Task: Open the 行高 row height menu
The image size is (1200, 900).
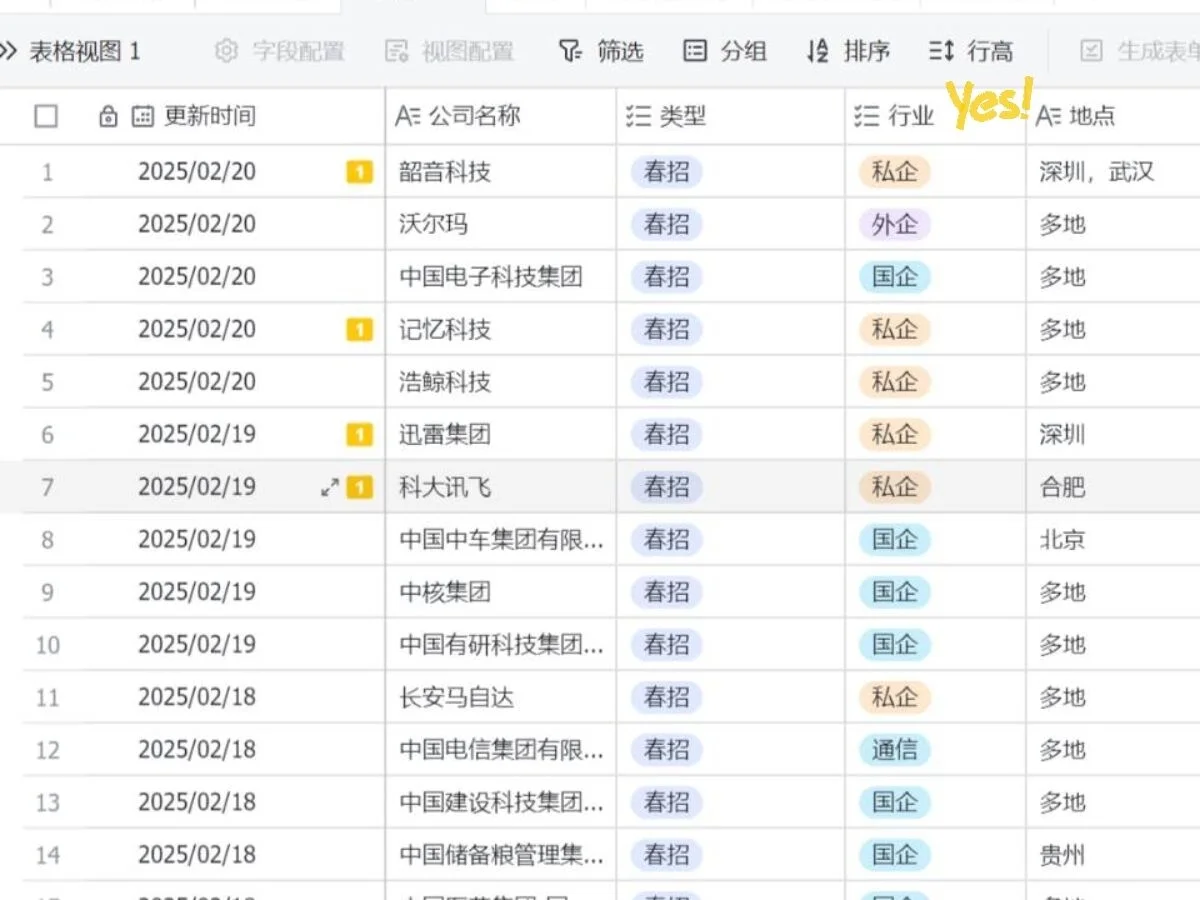Action: (971, 51)
